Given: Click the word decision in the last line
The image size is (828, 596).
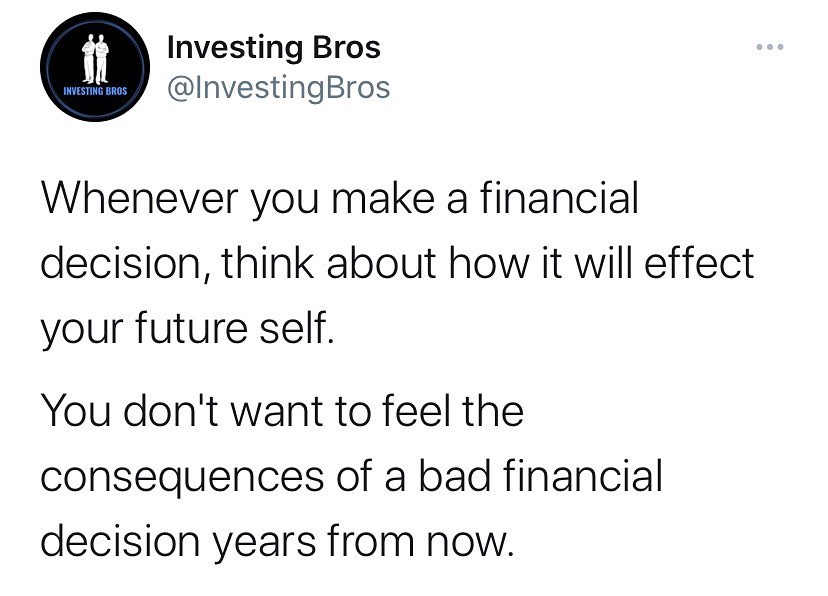Looking at the screenshot, I should tap(120, 541).
